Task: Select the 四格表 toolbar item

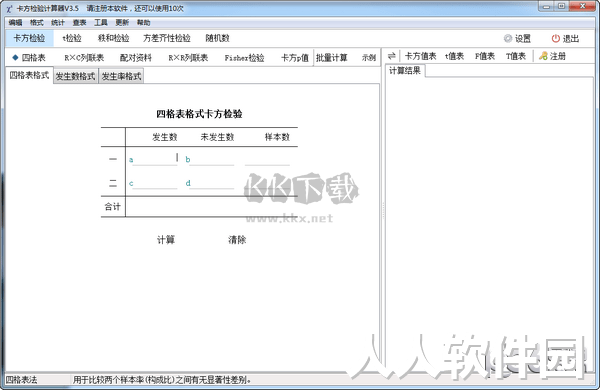Action: click(29, 58)
